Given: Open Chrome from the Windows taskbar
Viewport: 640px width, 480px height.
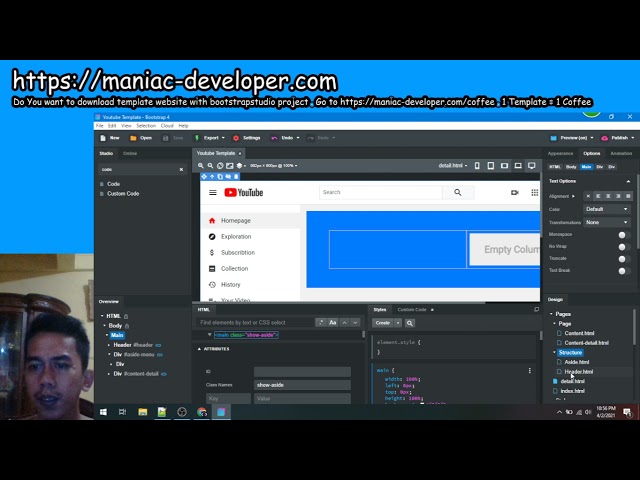Looking at the screenshot, I should 202,412.
